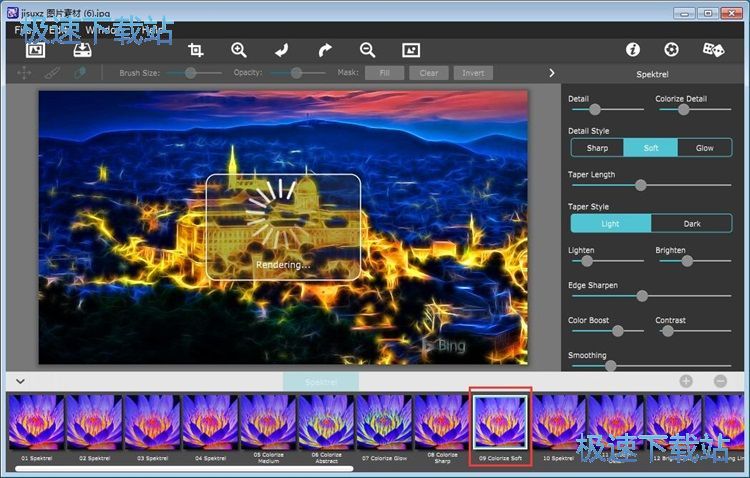This screenshot has width=750, height=478.
Task: Click the undo arrow icon
Action: (282, 50)
